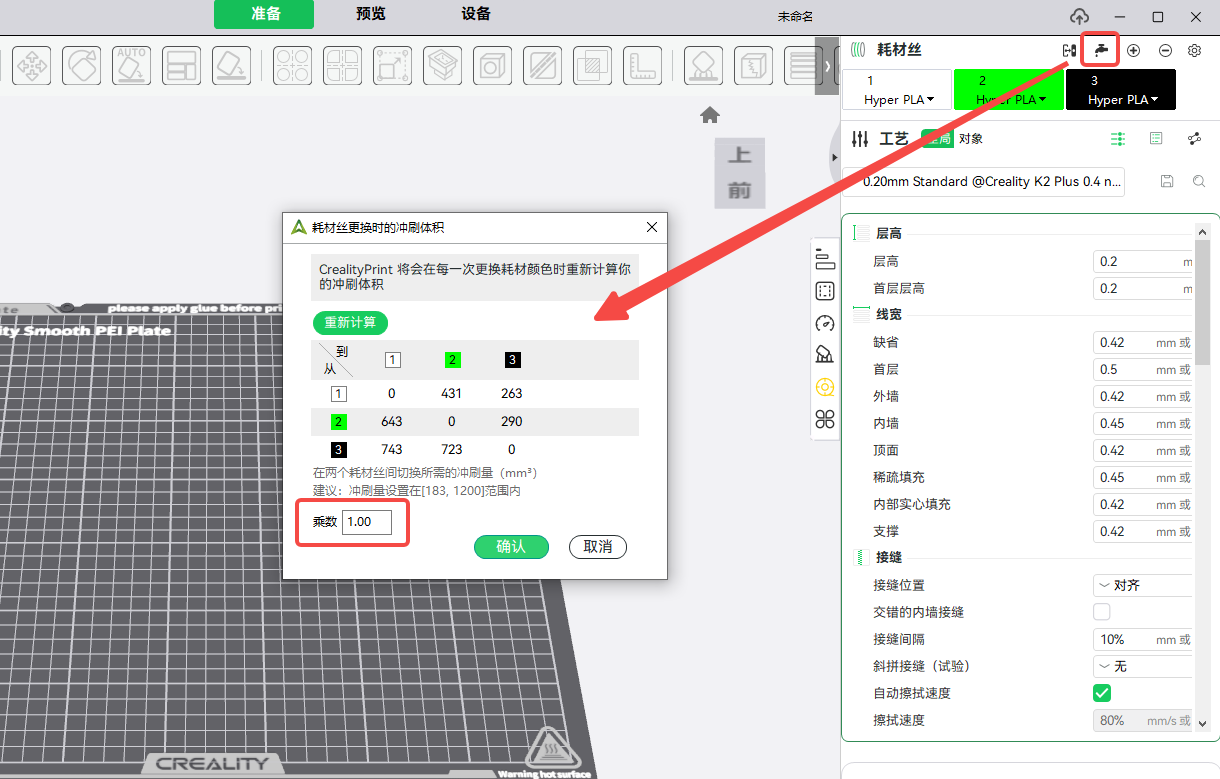Select the support painting toolbar tool
This screenshot has height=779, width=1220.
[x=703, y=66]
